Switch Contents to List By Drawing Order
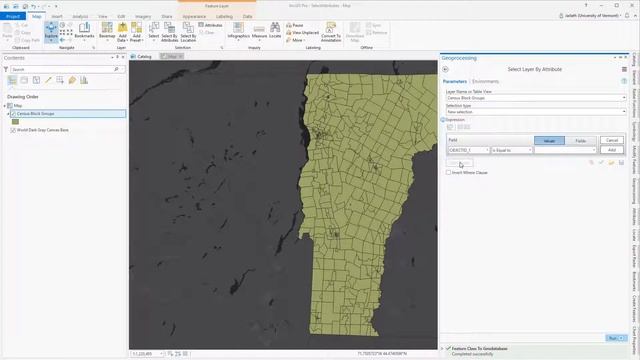Screen dimensions: 640x360 (x=12, y=80)
